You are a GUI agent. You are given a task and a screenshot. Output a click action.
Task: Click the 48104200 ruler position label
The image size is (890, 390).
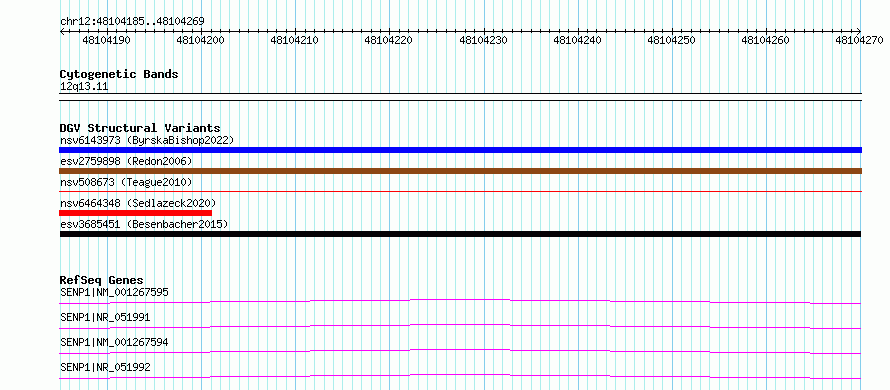[x=201, y=40]
